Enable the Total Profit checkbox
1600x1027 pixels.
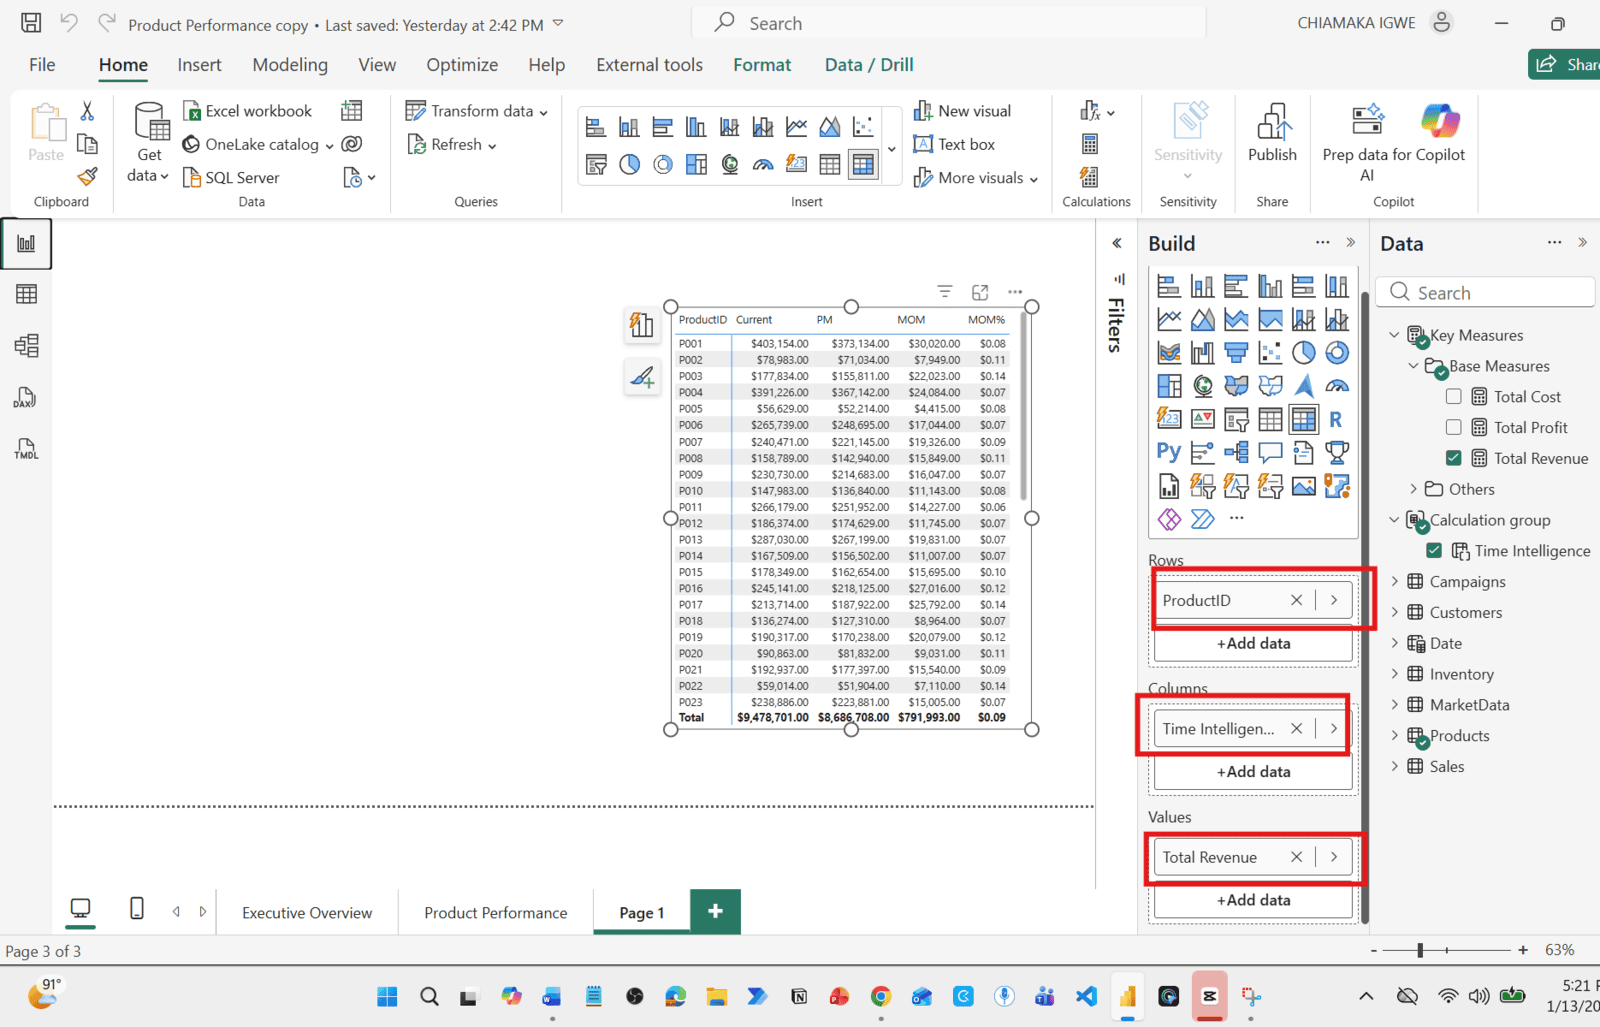click(1454, 428)
